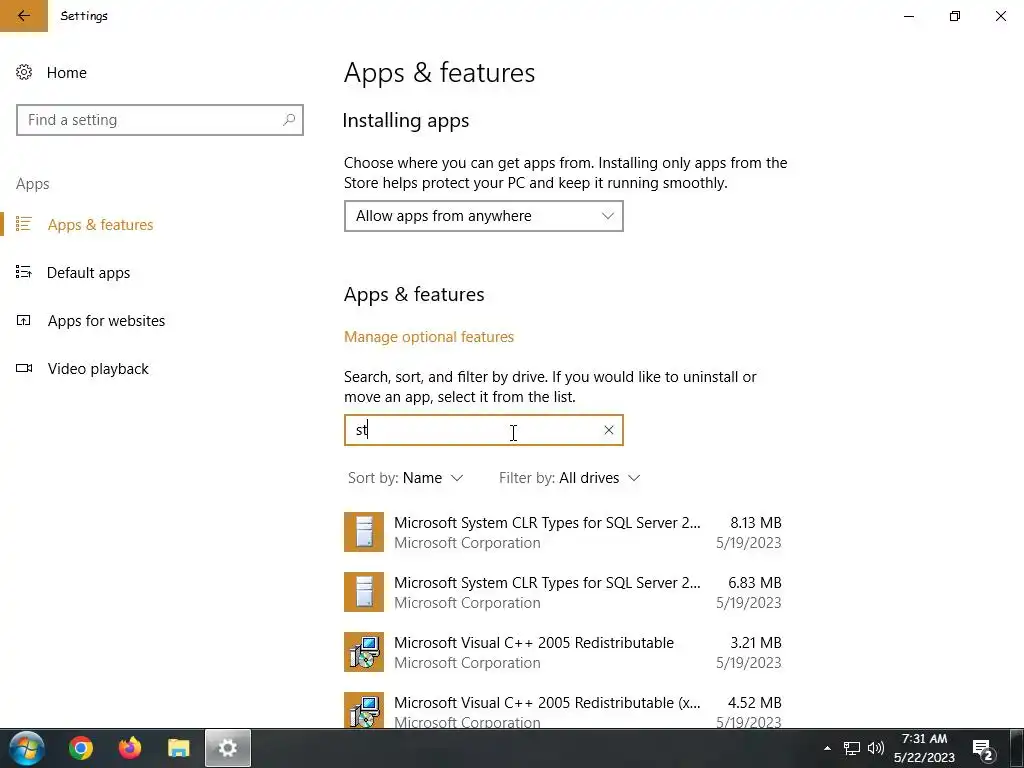Go to Home in the sidebar
1024x768 pixels.
[67, 72]
